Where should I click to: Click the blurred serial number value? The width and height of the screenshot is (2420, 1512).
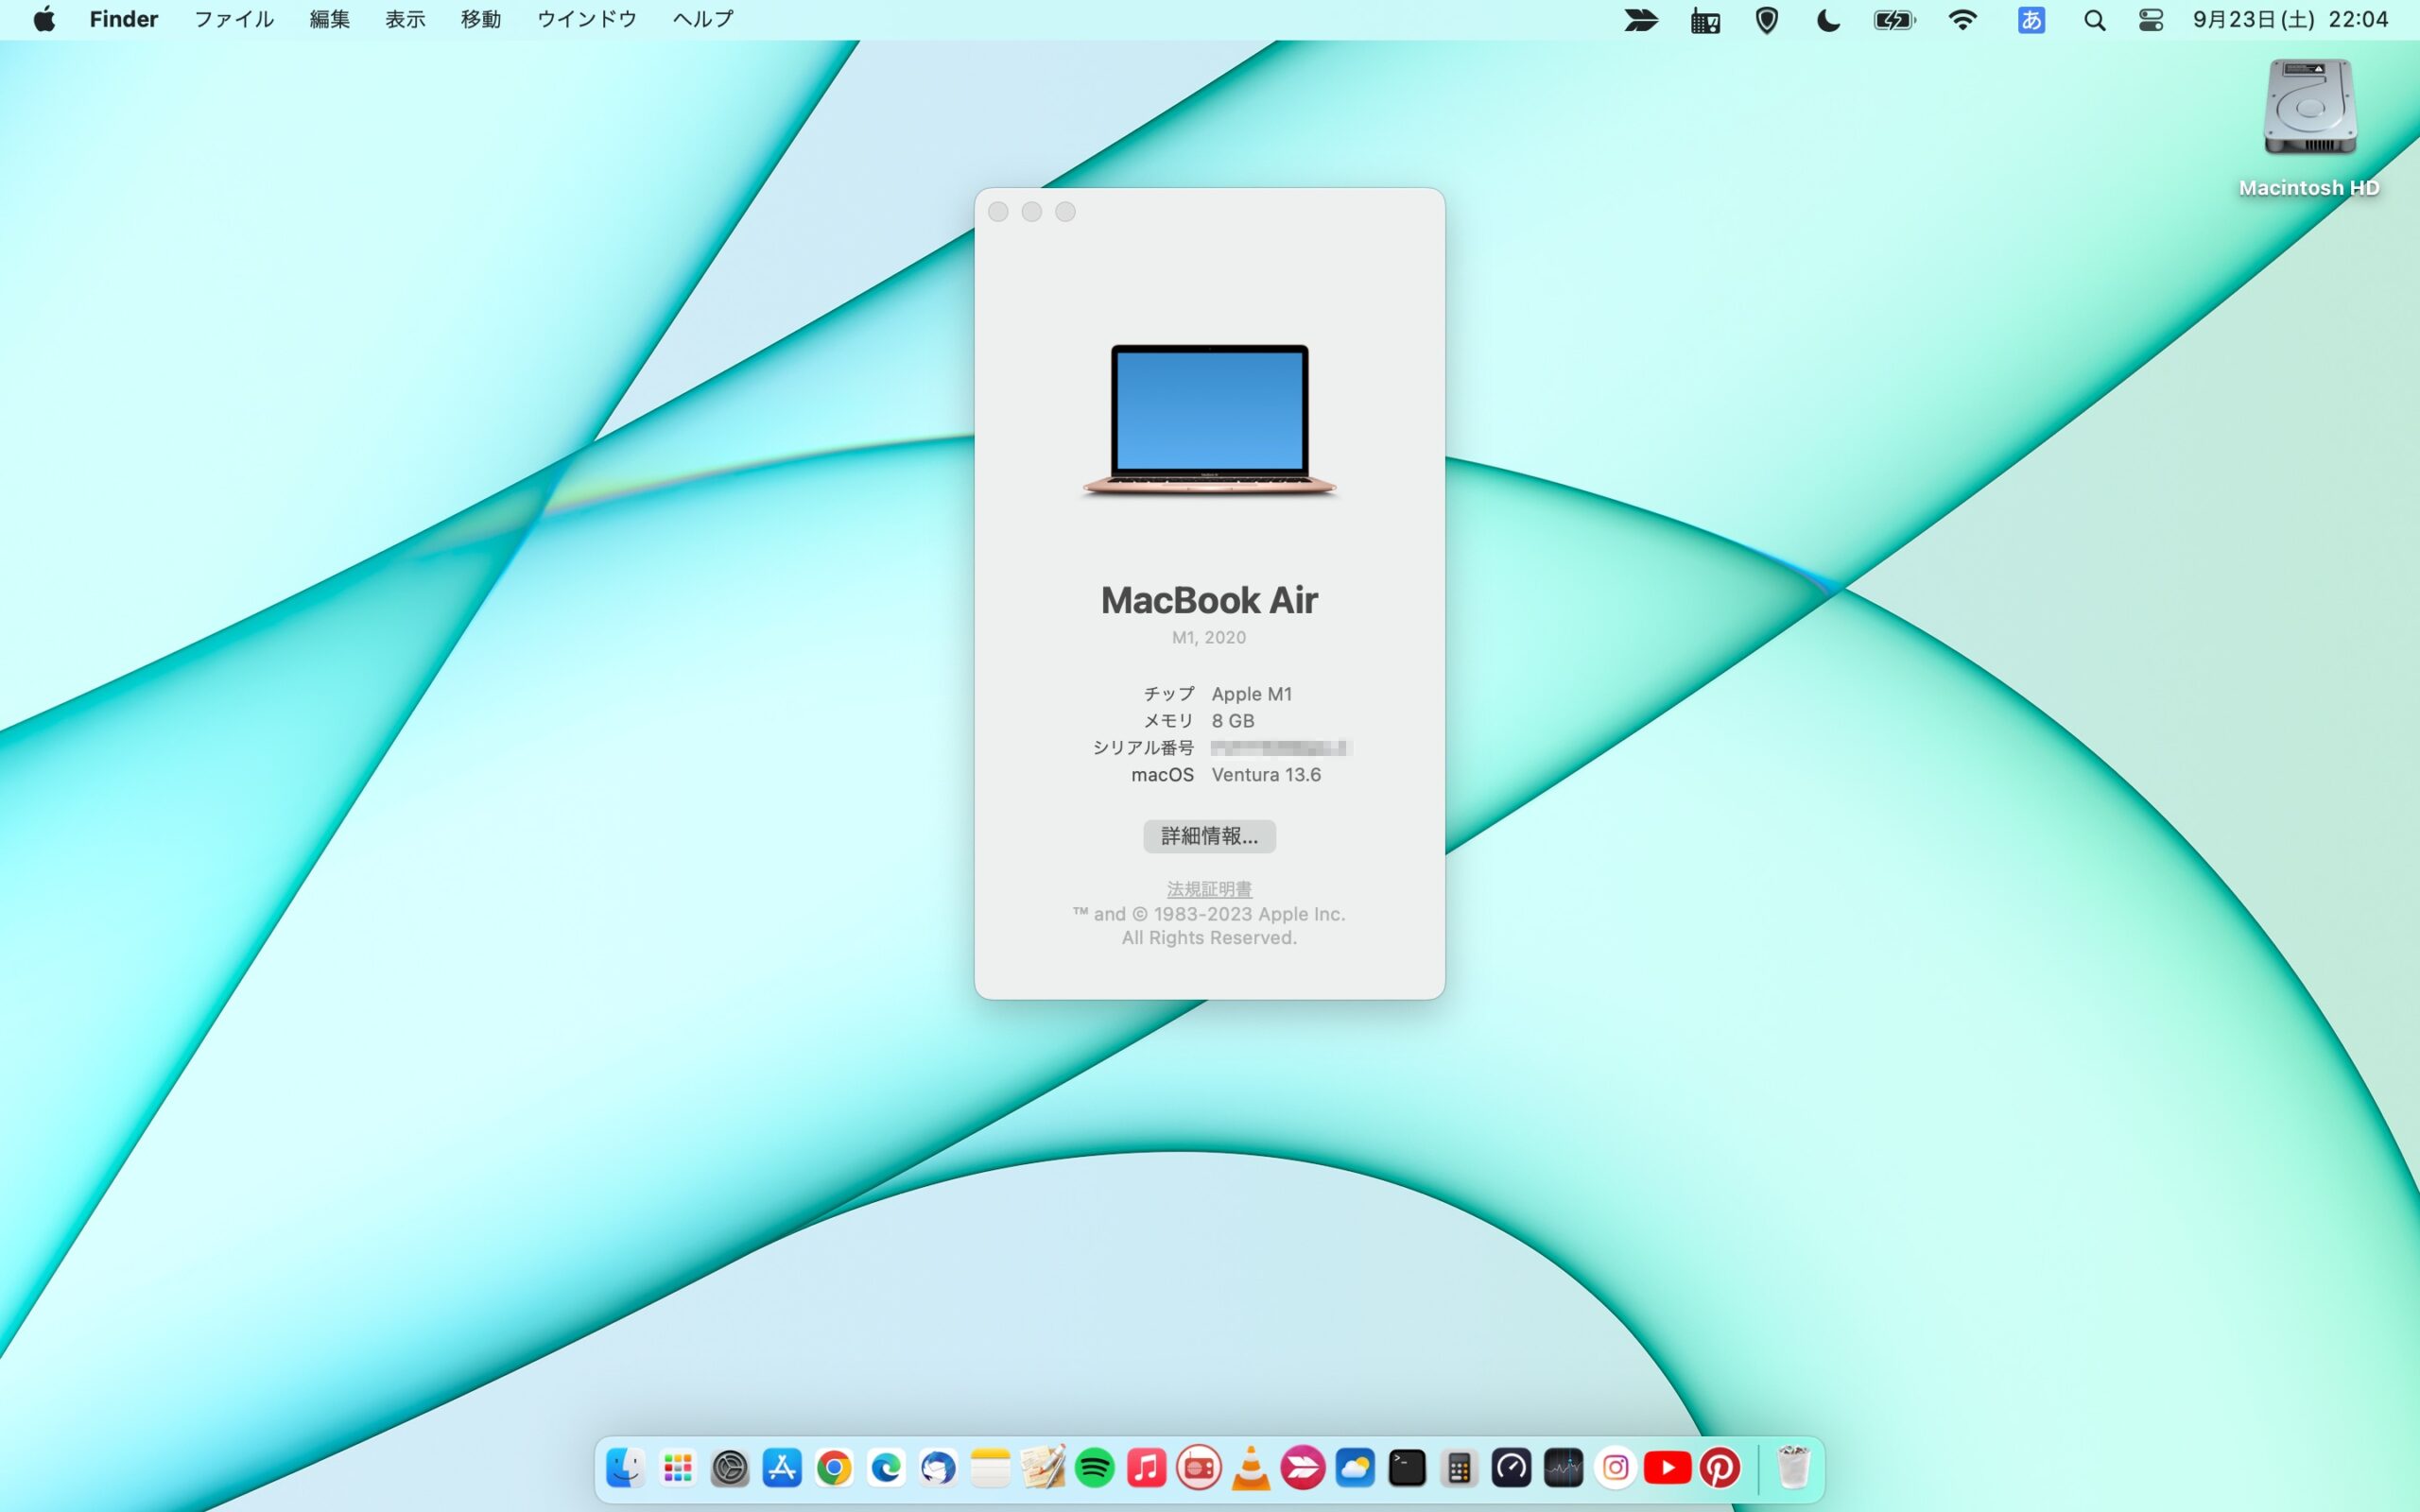(x=1281, y=748)
